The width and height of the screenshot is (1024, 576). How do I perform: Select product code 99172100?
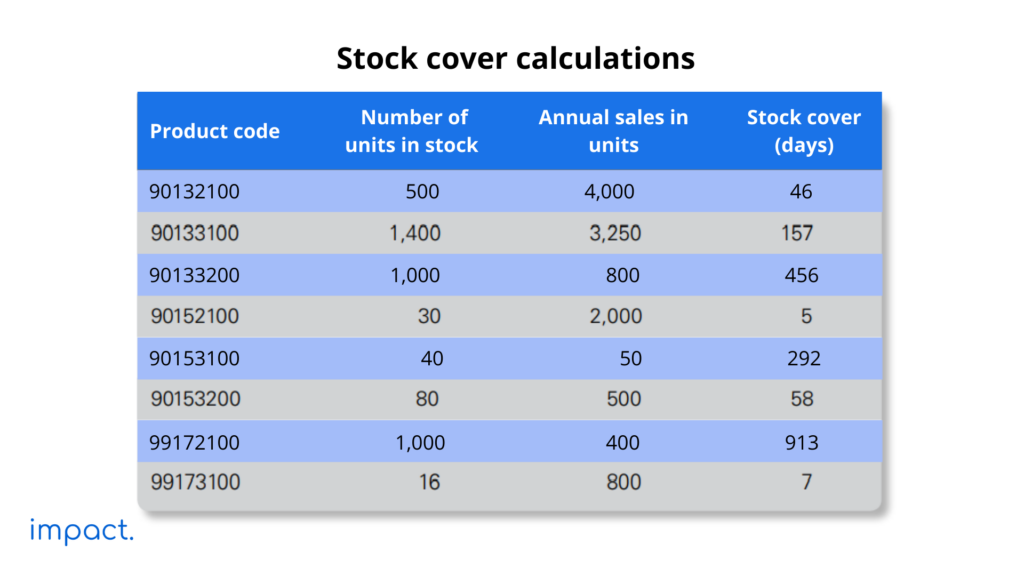tap(195, 441)
